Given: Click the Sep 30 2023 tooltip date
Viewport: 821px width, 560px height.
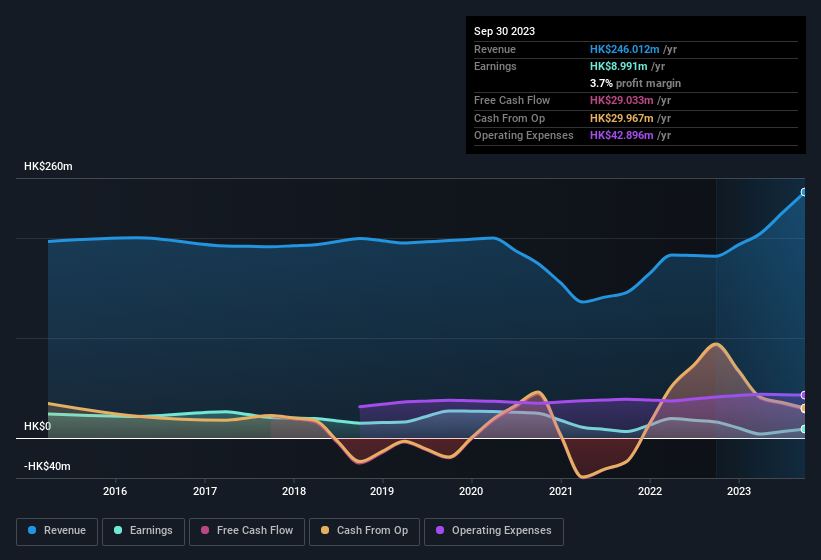Looking at the screenshot, I should pos(505,31).
